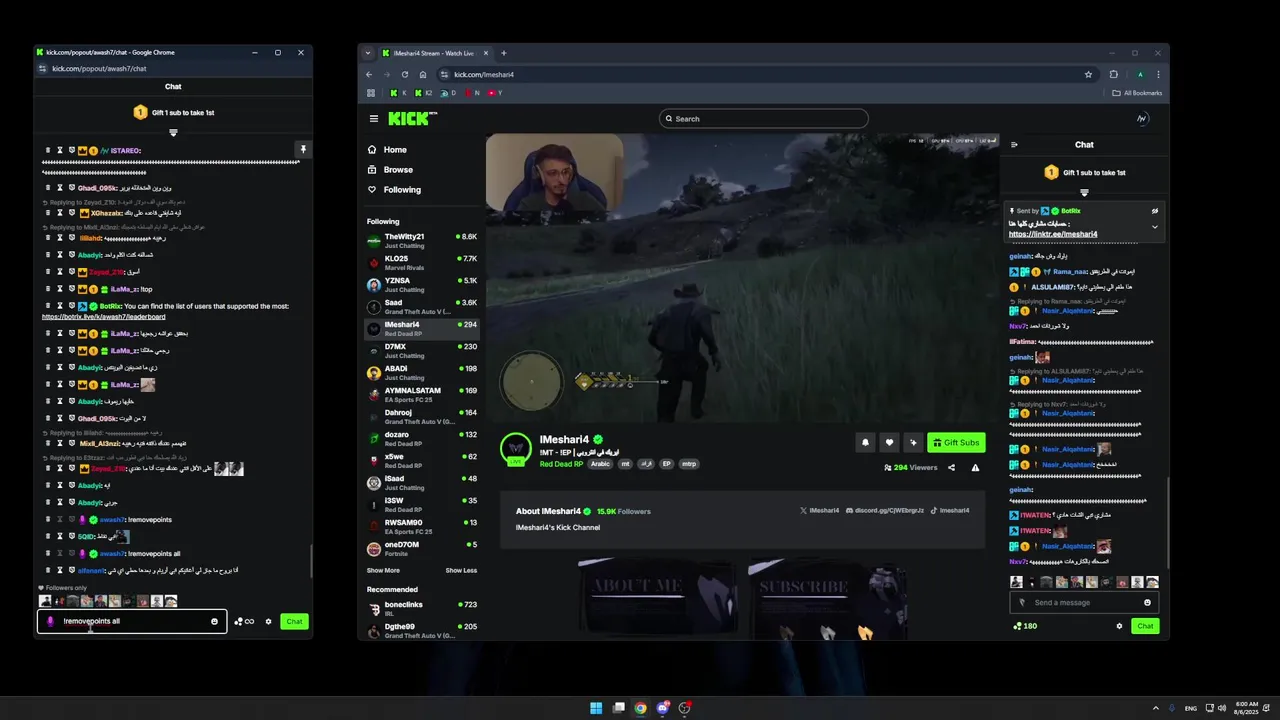
Task: Show hidden system tray icons
Action: tap(1156, 708)
